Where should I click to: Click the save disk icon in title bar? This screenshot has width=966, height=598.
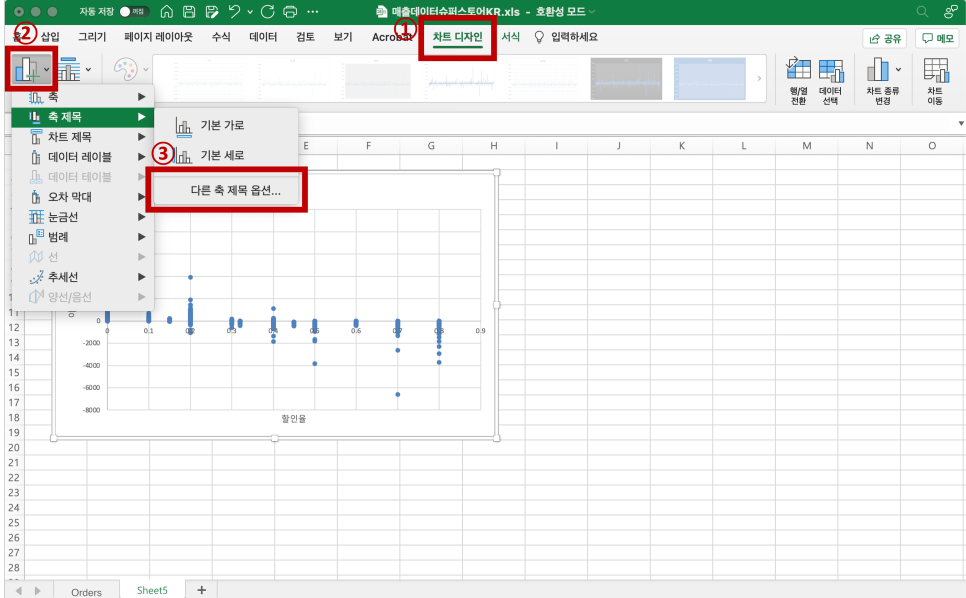coord(189,12)
